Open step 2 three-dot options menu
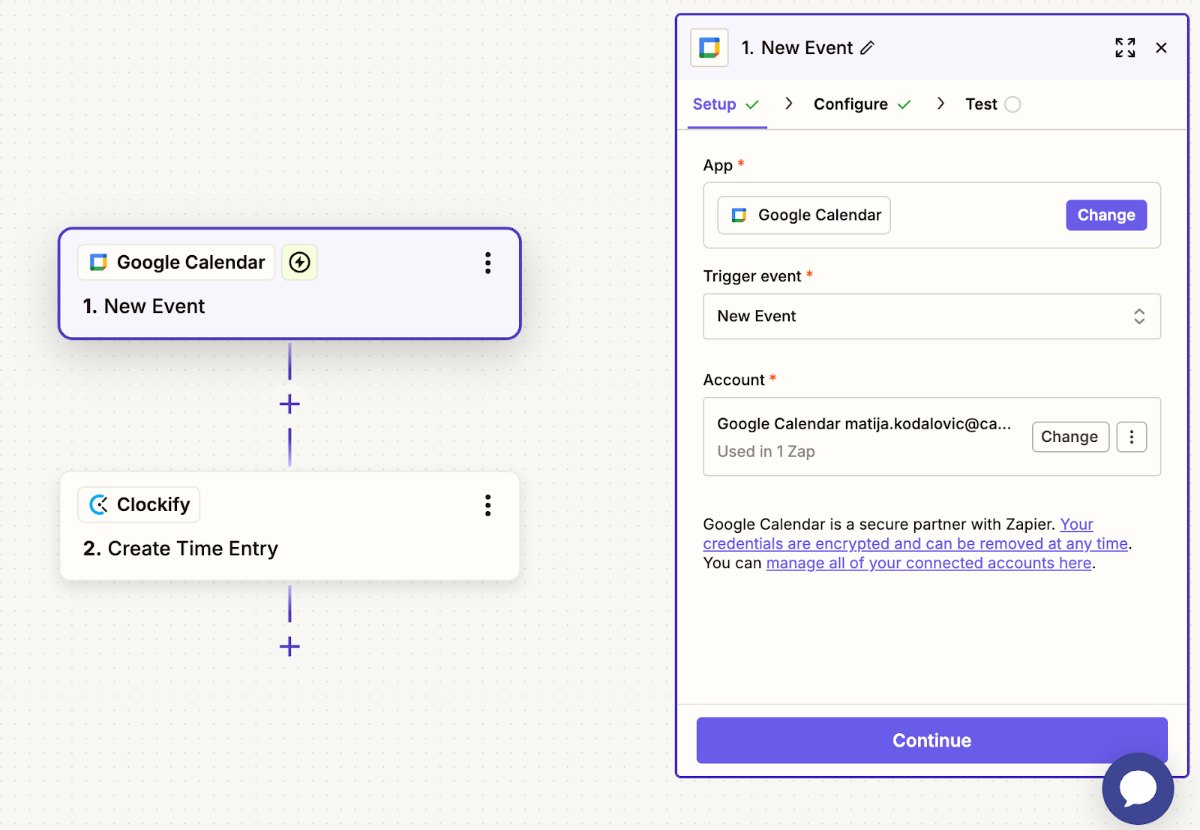 pyautogui.click(x=488, y=505)
